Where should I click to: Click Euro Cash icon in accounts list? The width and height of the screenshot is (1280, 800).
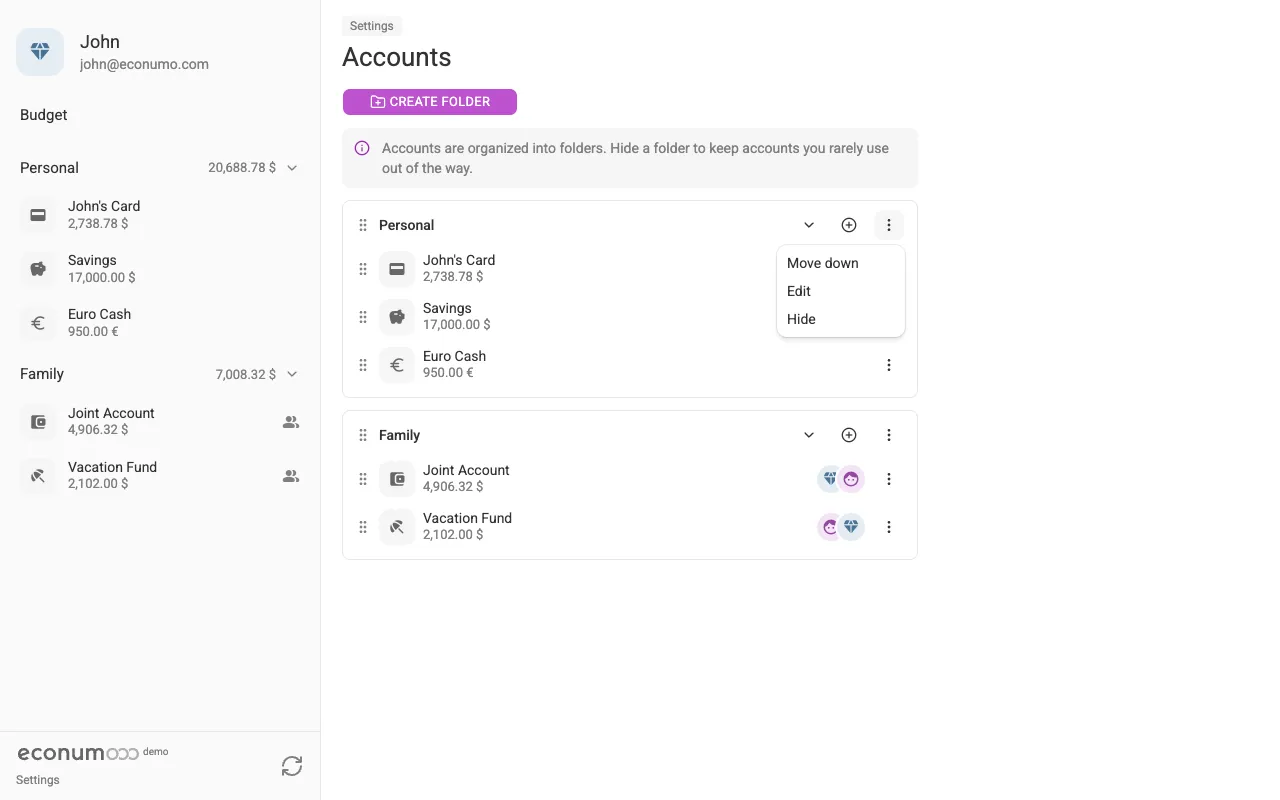(x=397, y=365)
